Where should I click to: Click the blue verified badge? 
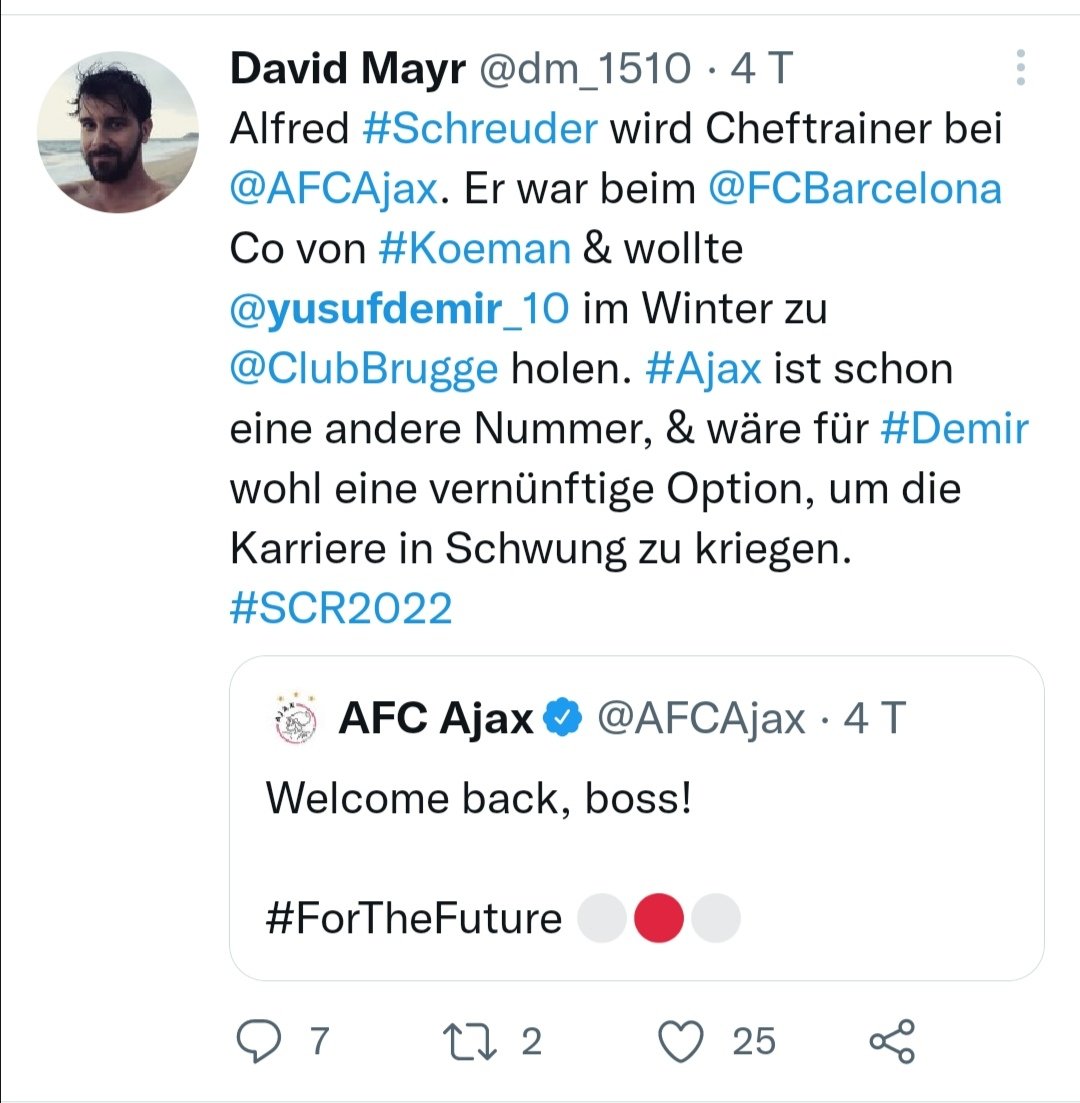[x=564, y=718]
